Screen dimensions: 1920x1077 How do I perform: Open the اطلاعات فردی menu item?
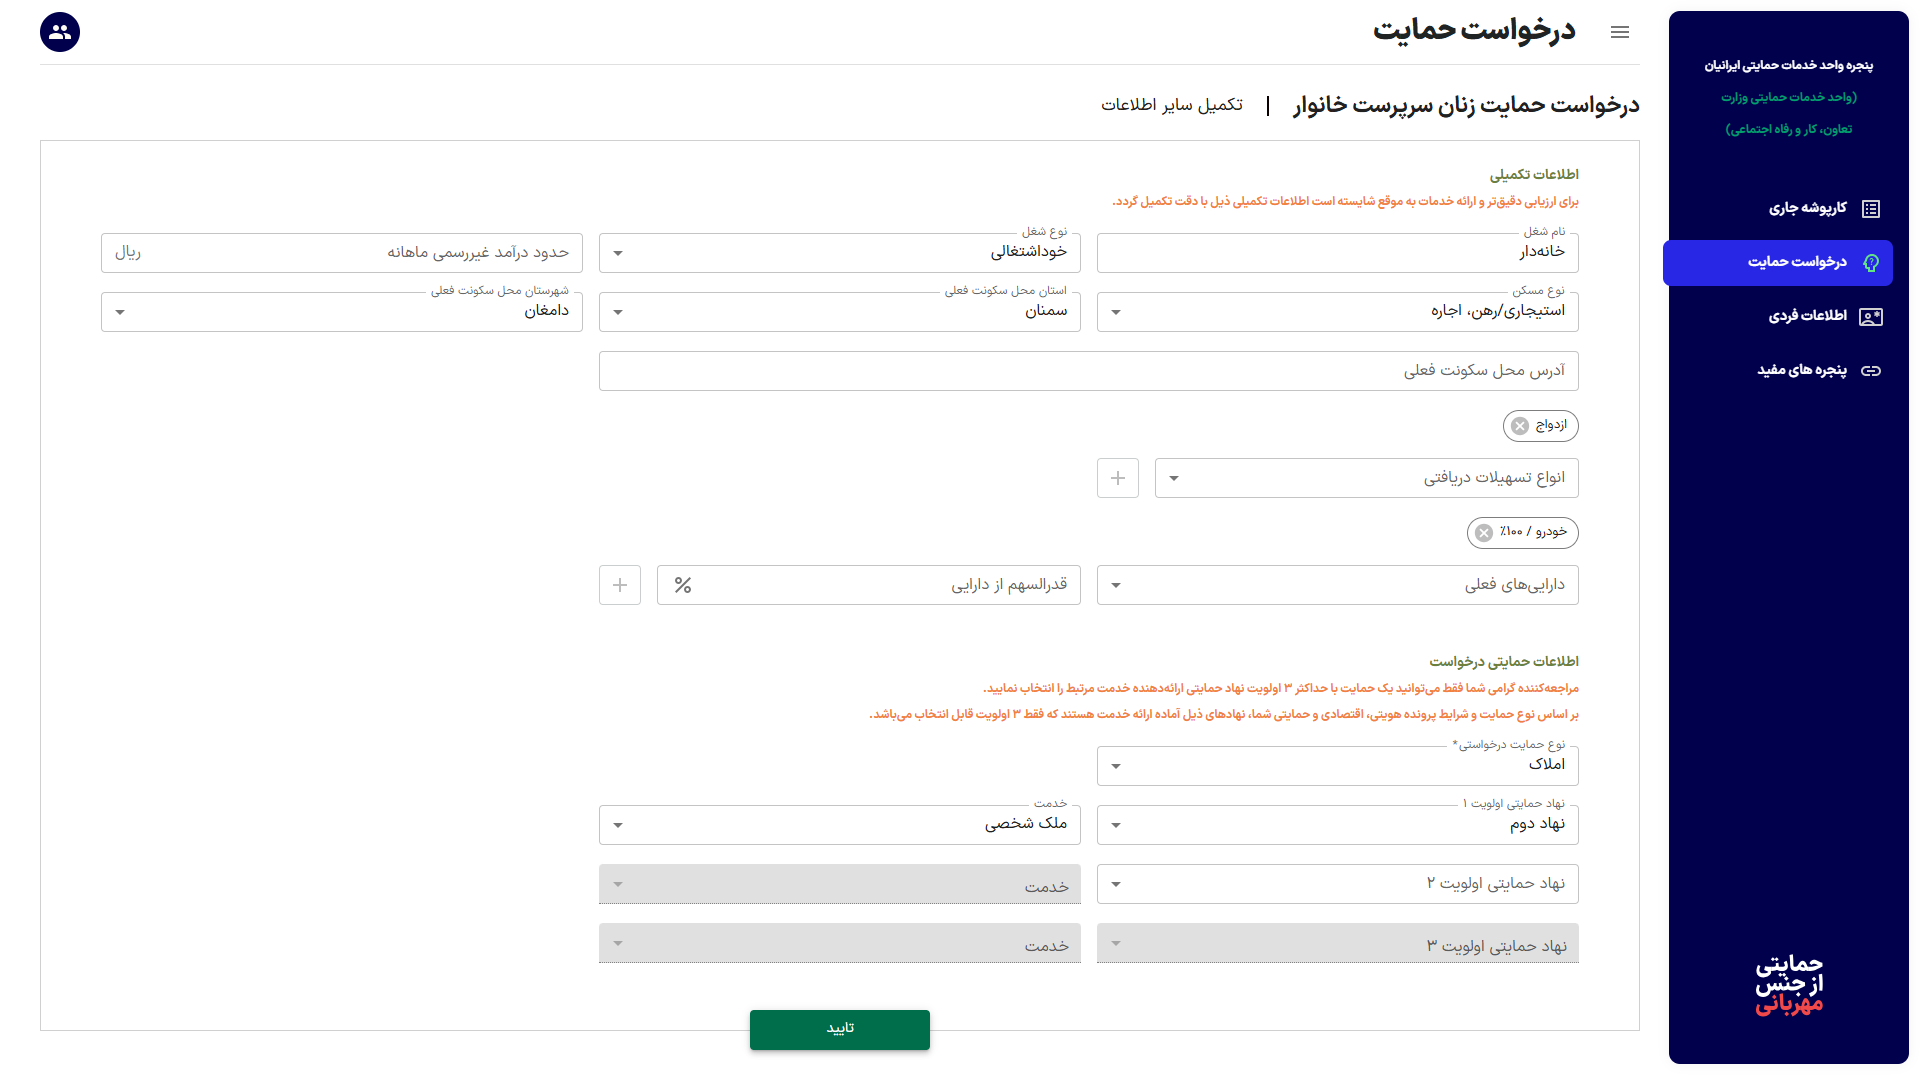(x=1807, y=316)
